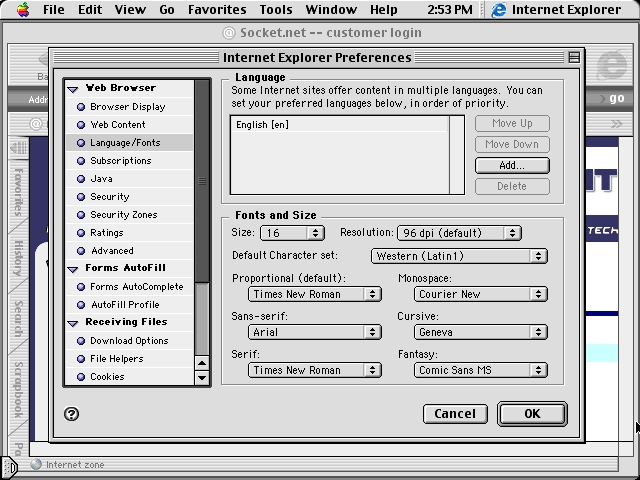
Task: Open the Help menu
Action: pyautogui.click(x=384, y=9)
